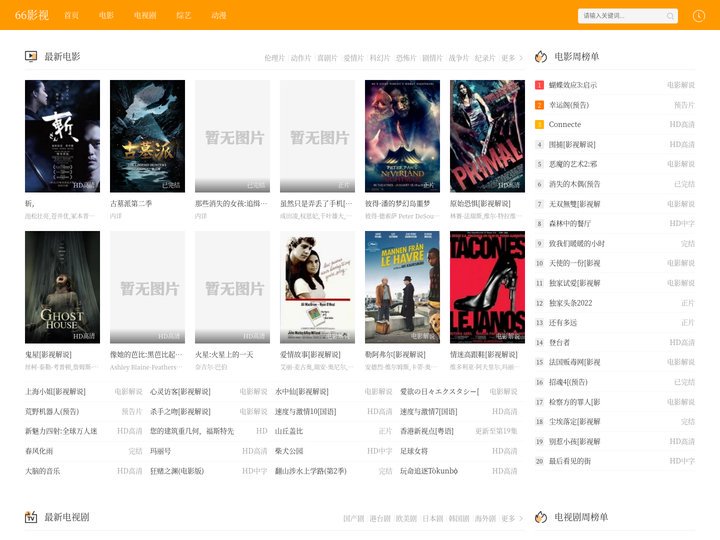This screenshot has width=720, height=540.
Task: Open the 综艺 nav item
Action: (184, 15)
